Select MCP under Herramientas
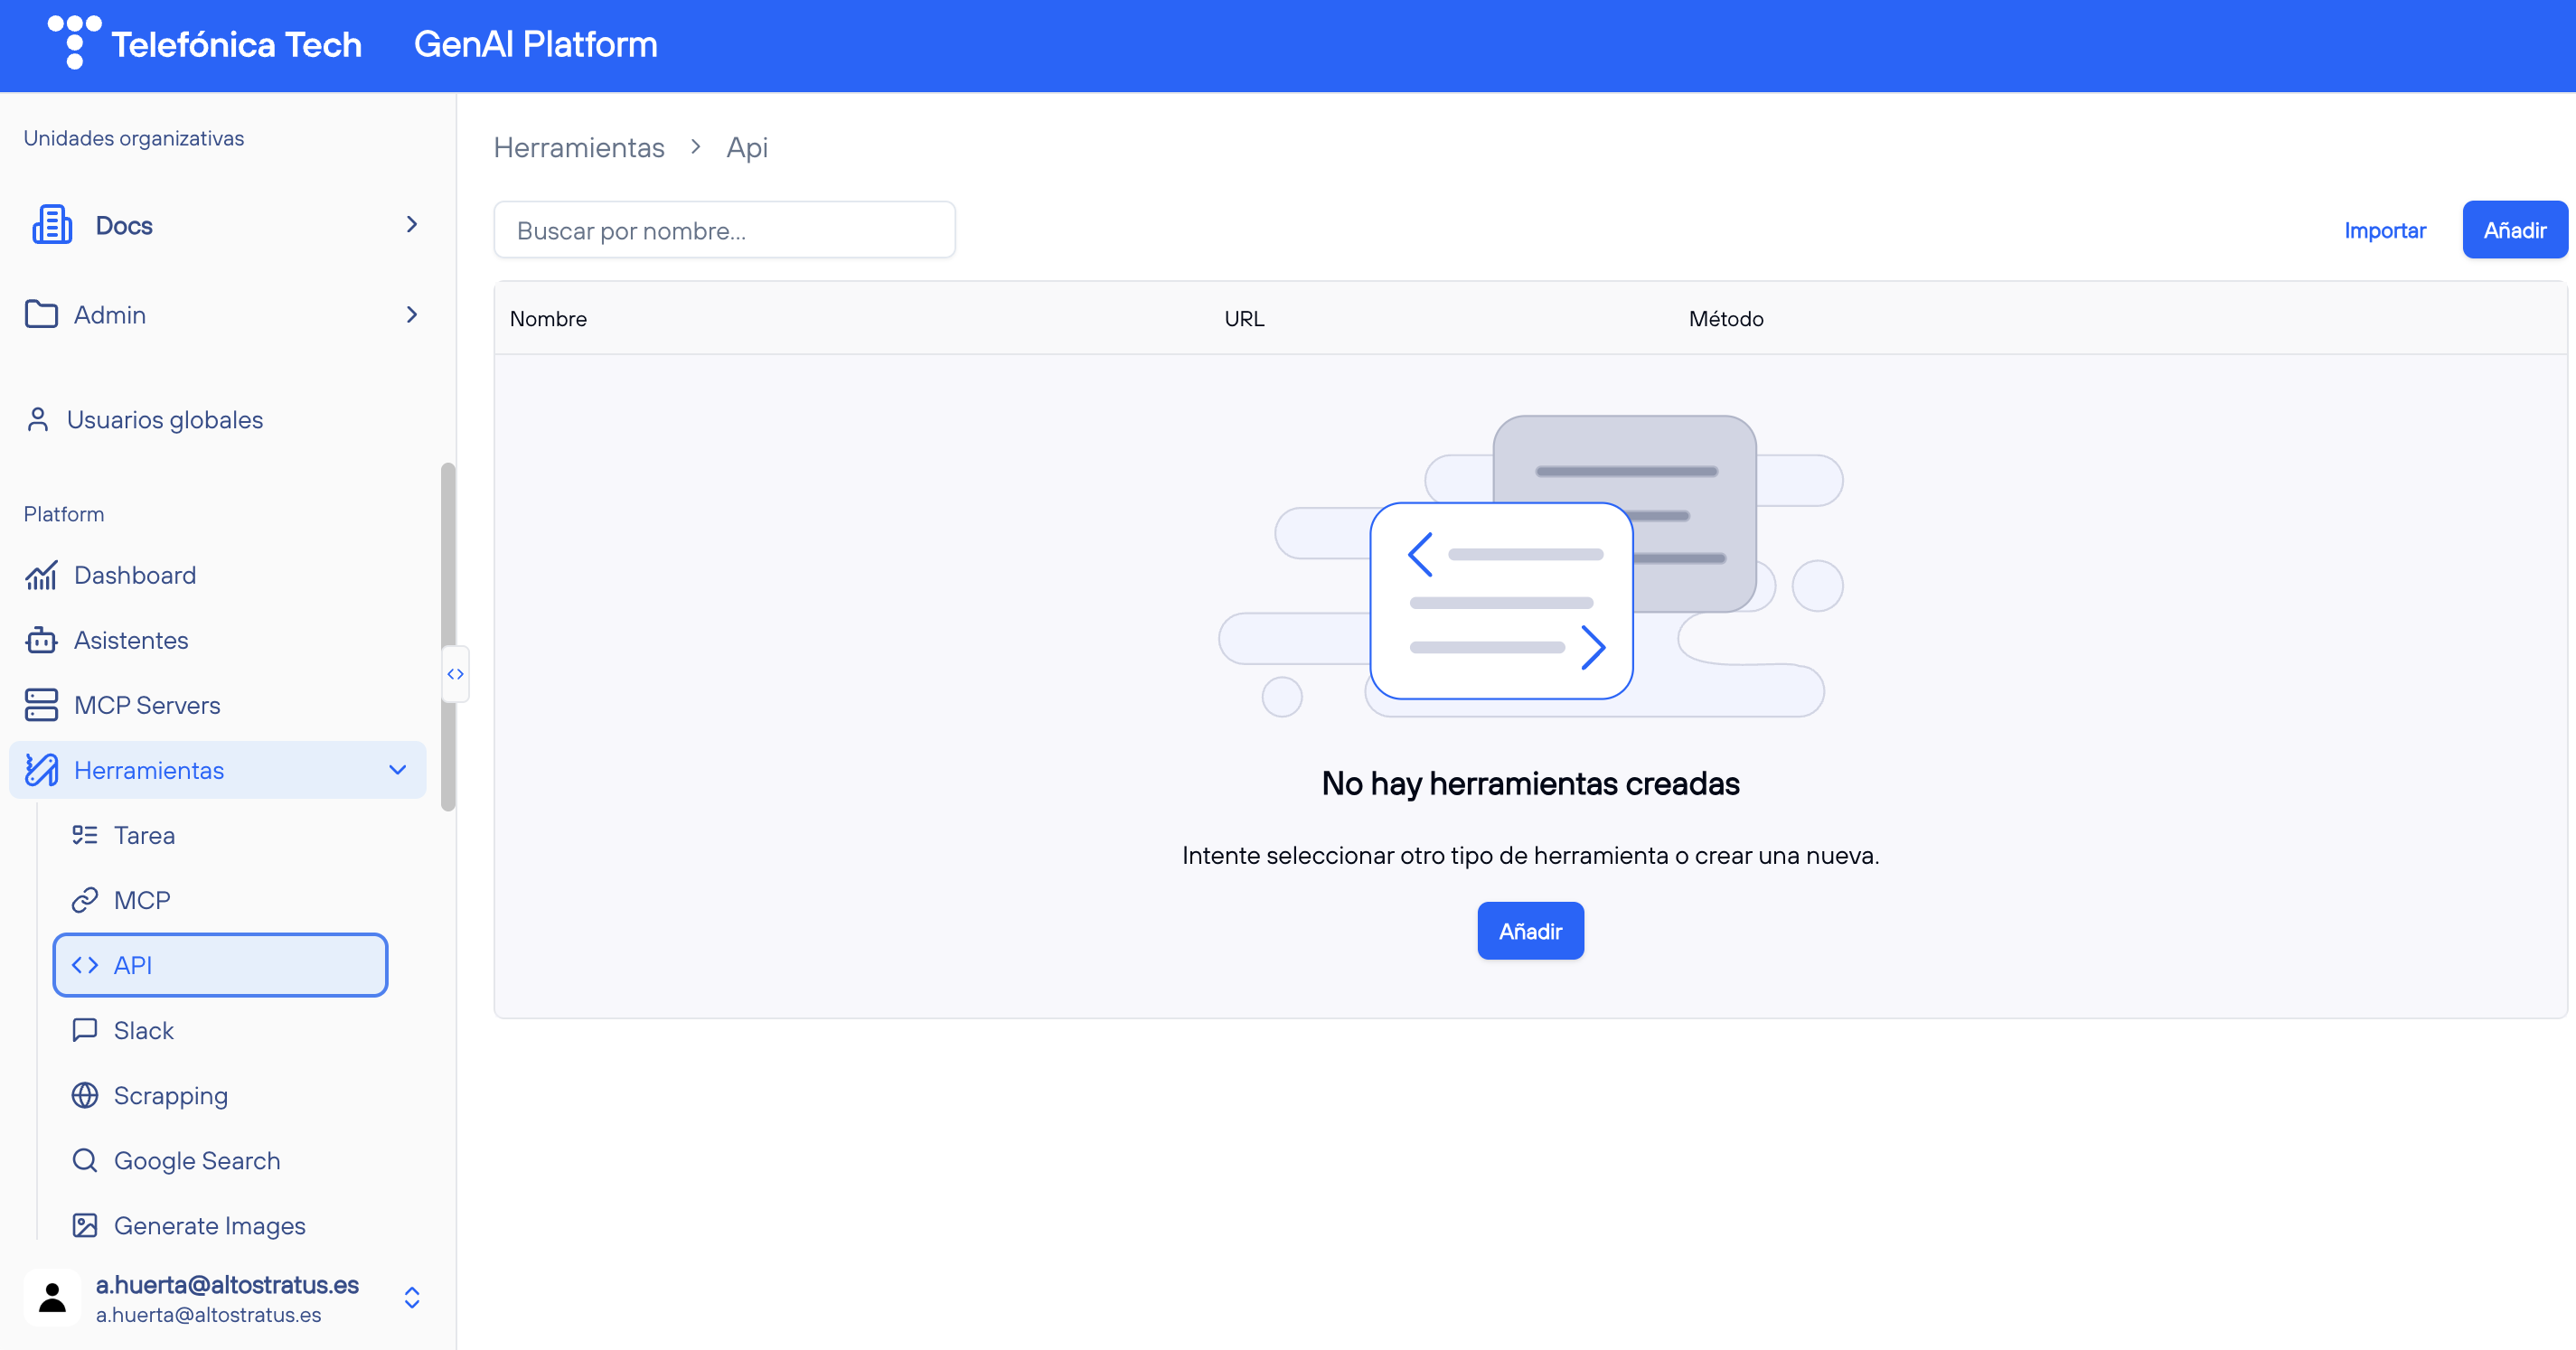The height and width of the screenshot is (1350, 2576). pos(141,900)
